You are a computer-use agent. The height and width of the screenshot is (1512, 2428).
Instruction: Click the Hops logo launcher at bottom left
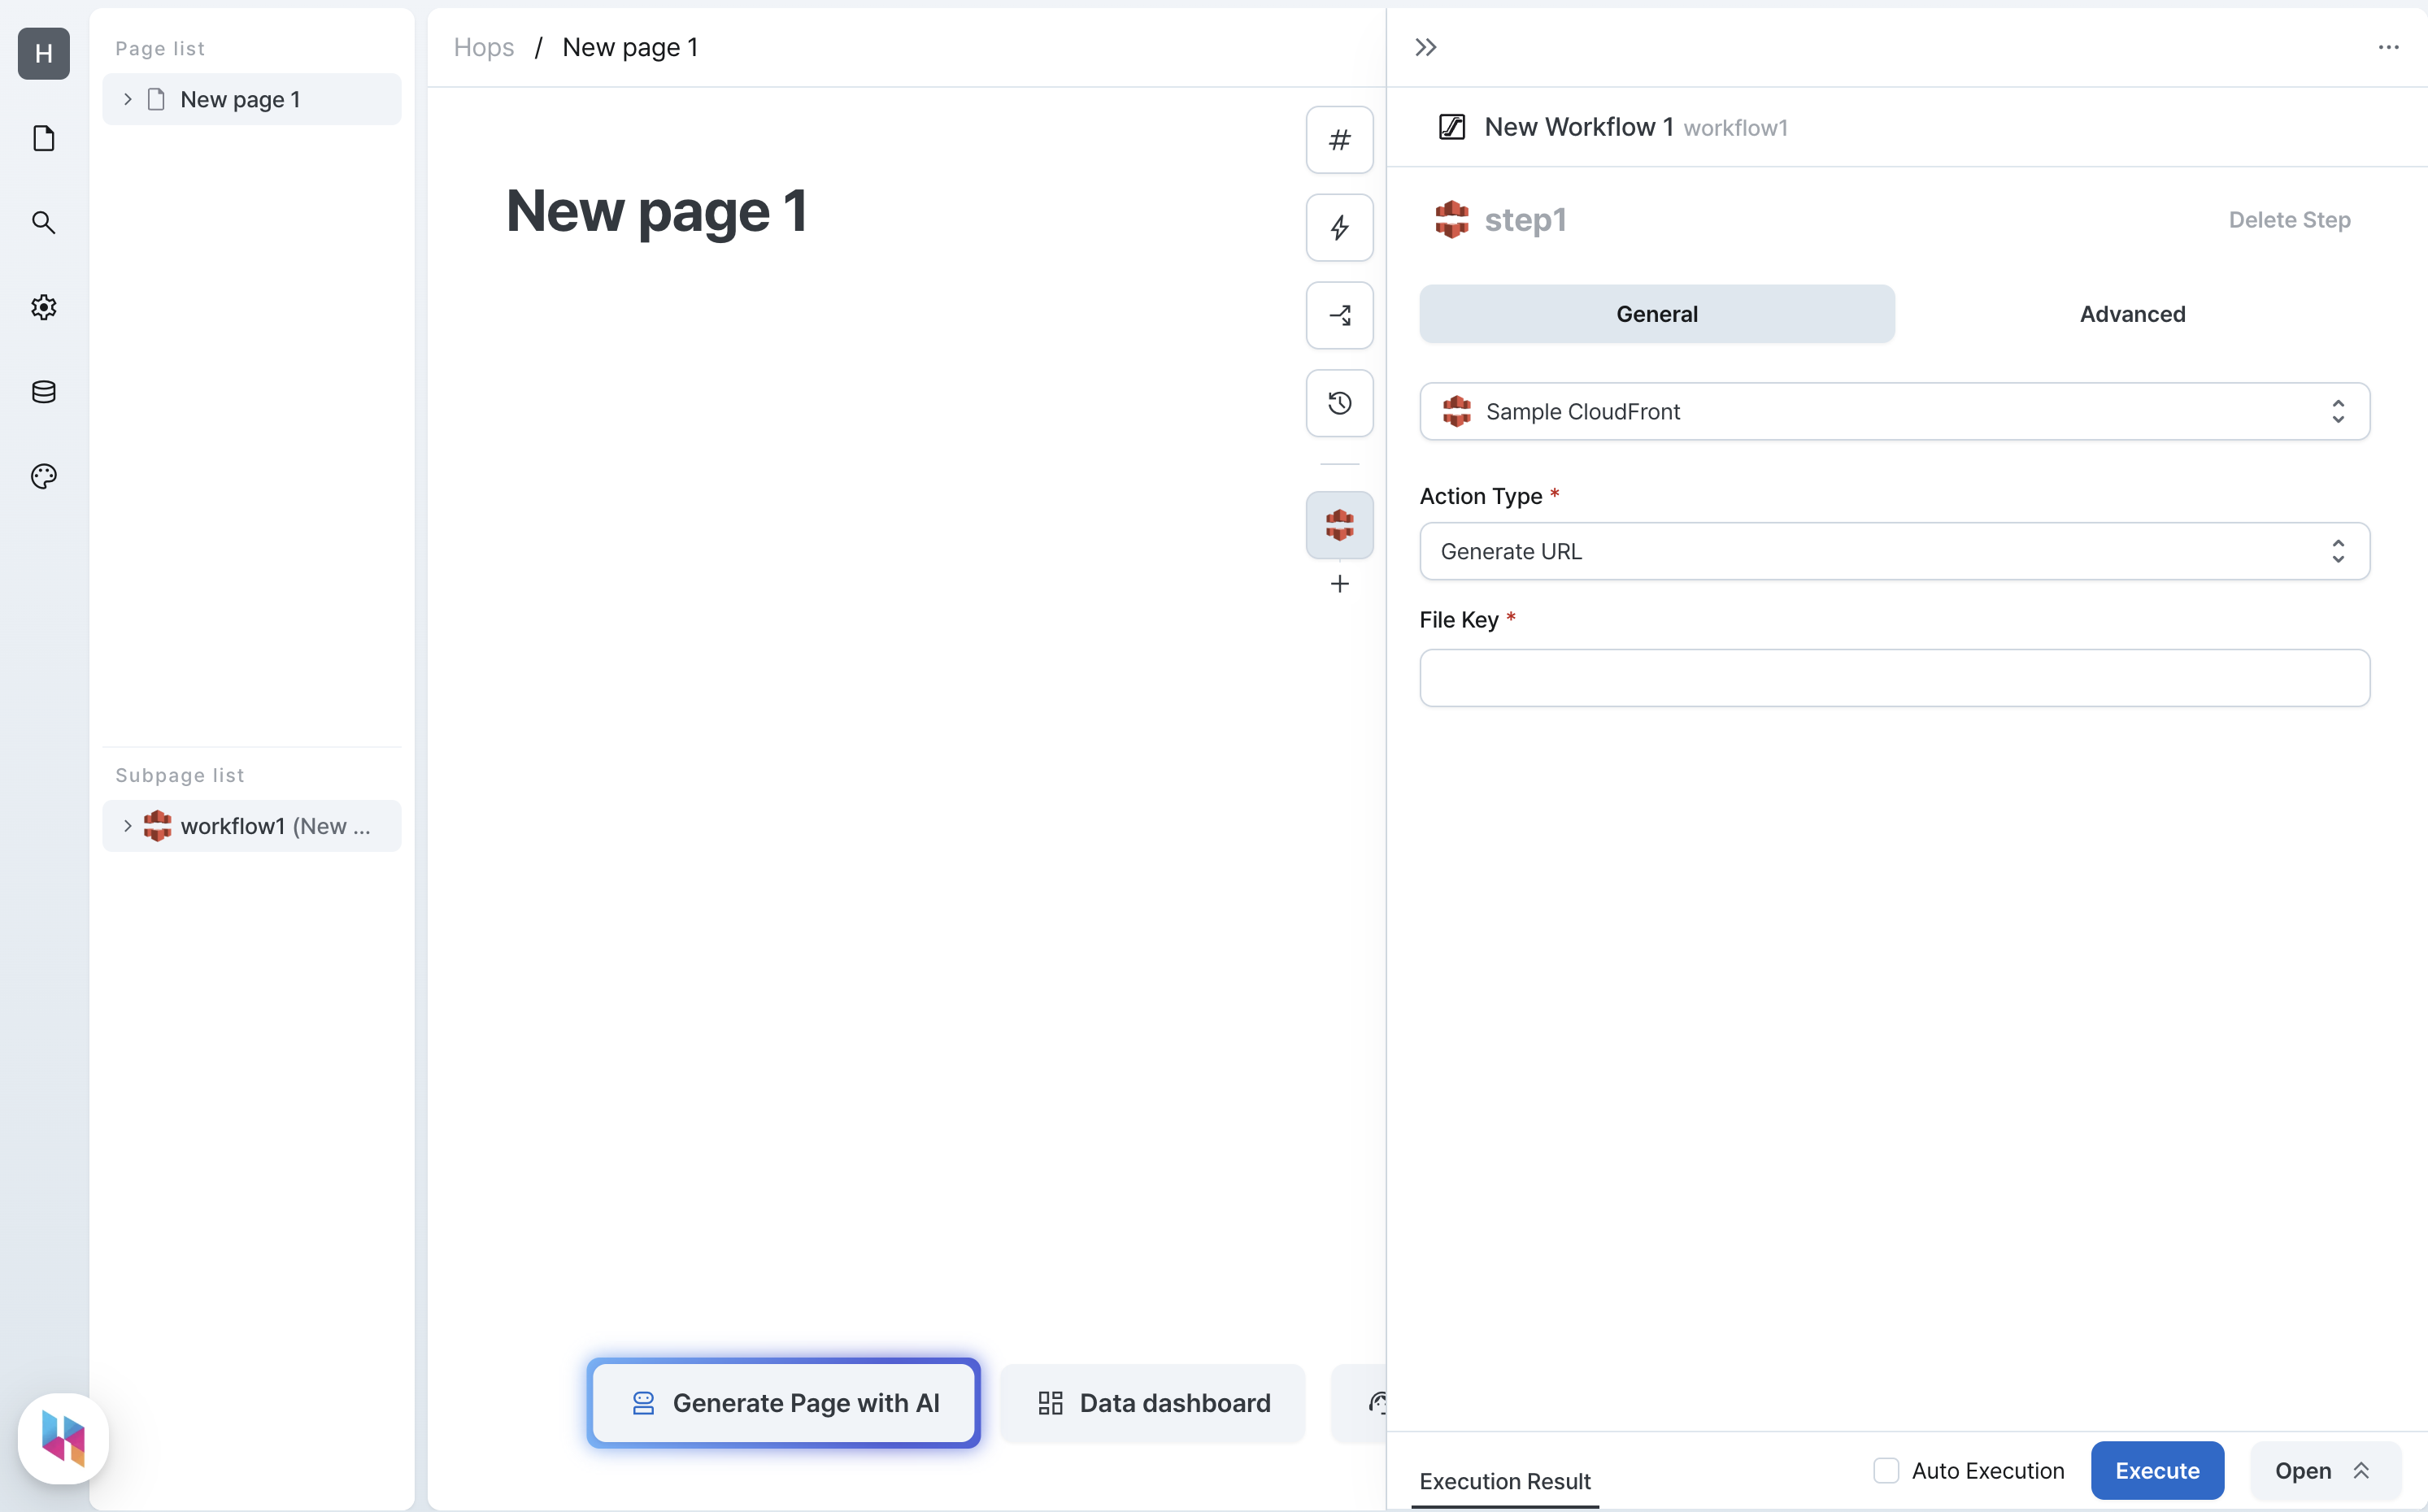63,1437
